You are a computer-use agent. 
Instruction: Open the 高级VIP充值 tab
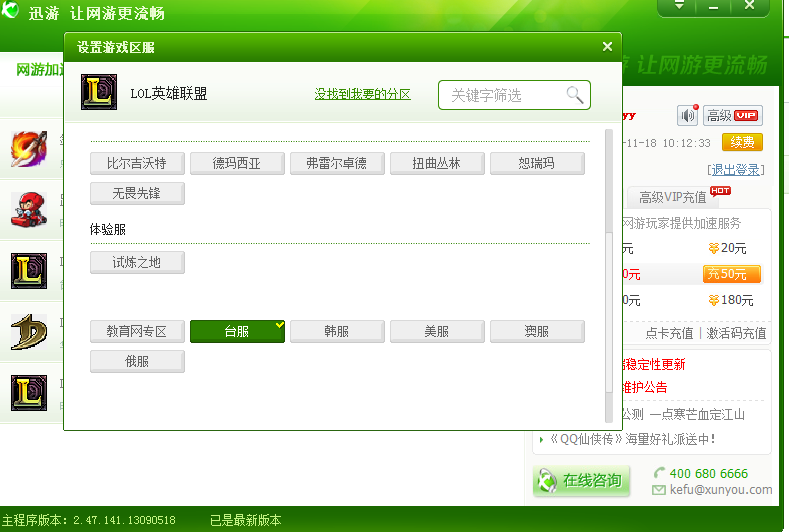pos(672,197)
